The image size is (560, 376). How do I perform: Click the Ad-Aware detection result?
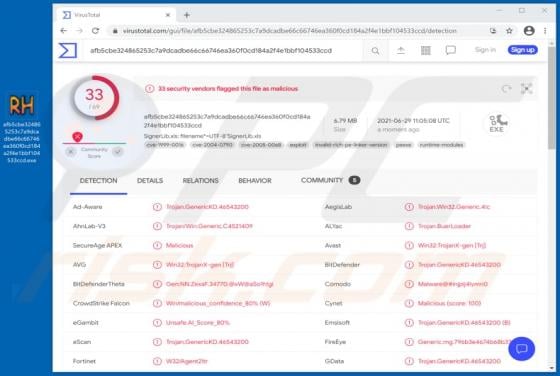coord(207,207)
